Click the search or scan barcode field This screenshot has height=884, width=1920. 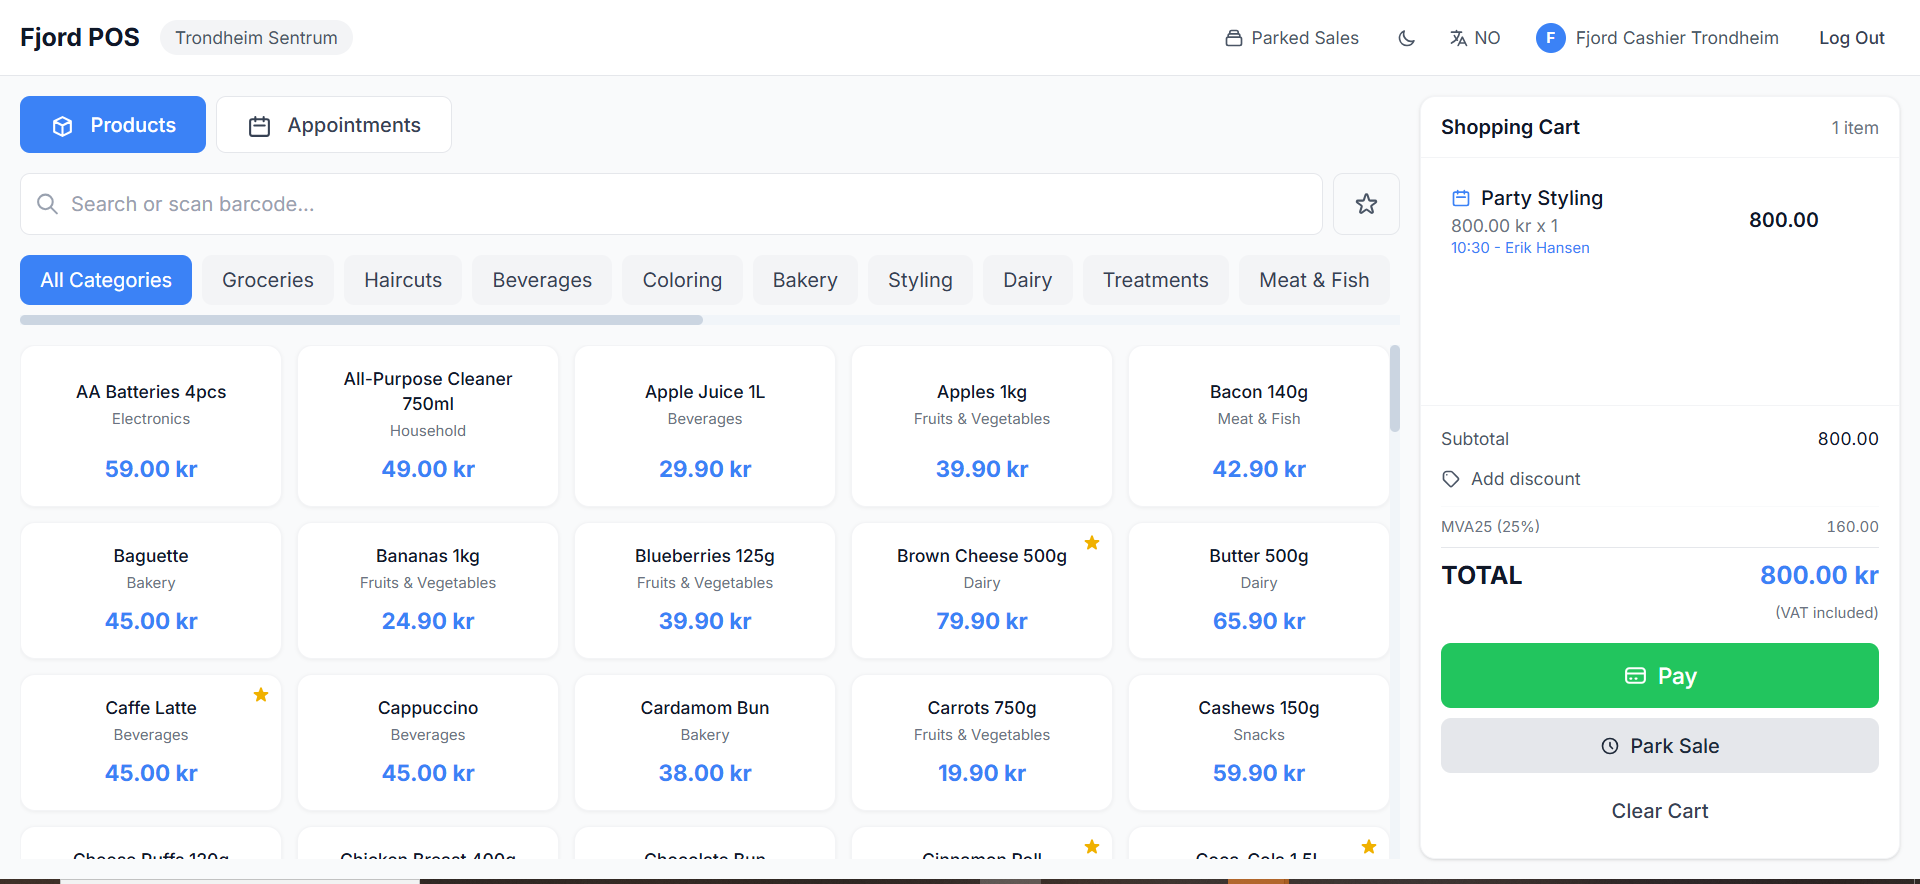[680, 204]
